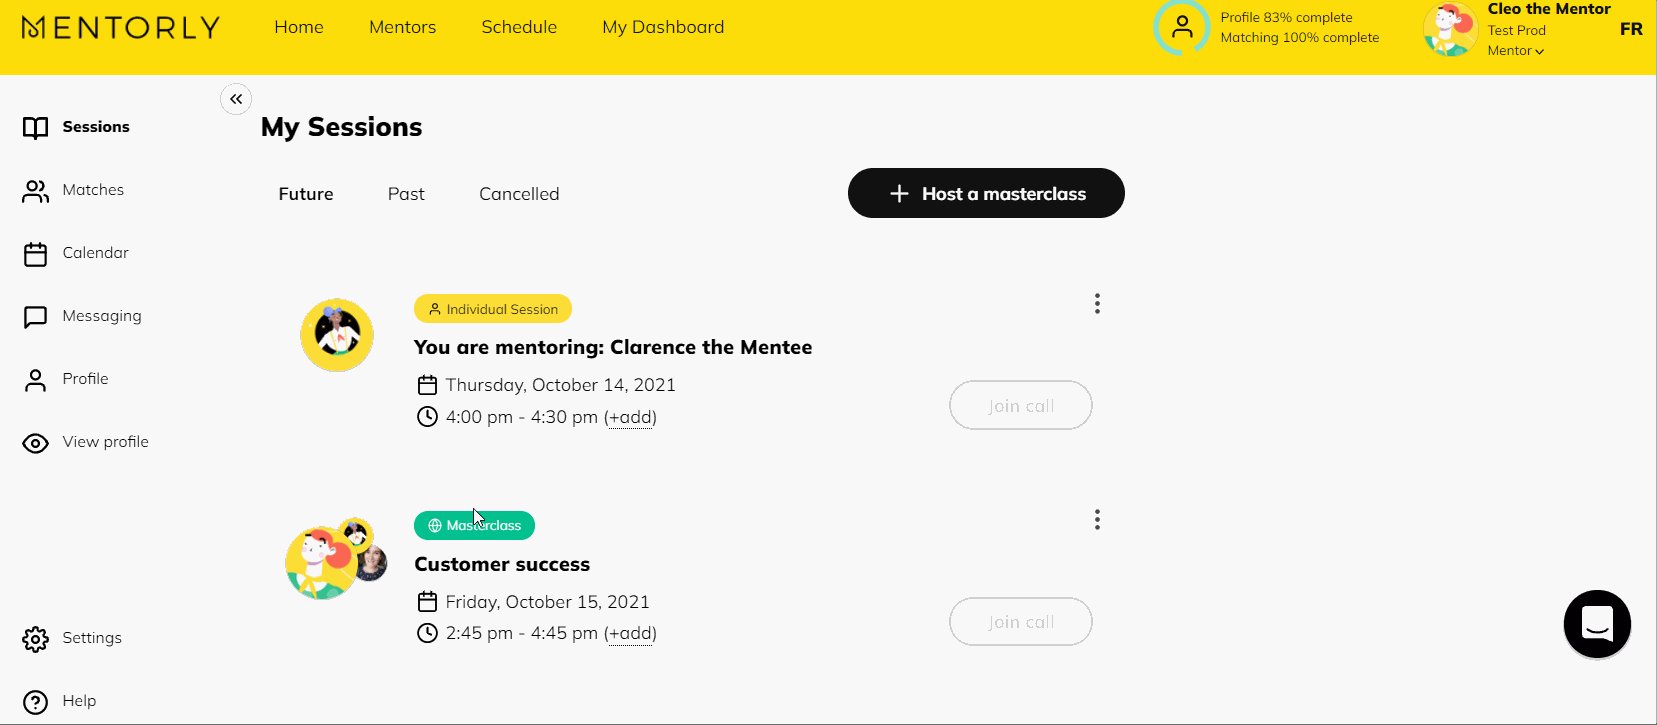Switch language to FR
The width and height of the screenshot is (1657, 725).
(x=1630, y=29)
